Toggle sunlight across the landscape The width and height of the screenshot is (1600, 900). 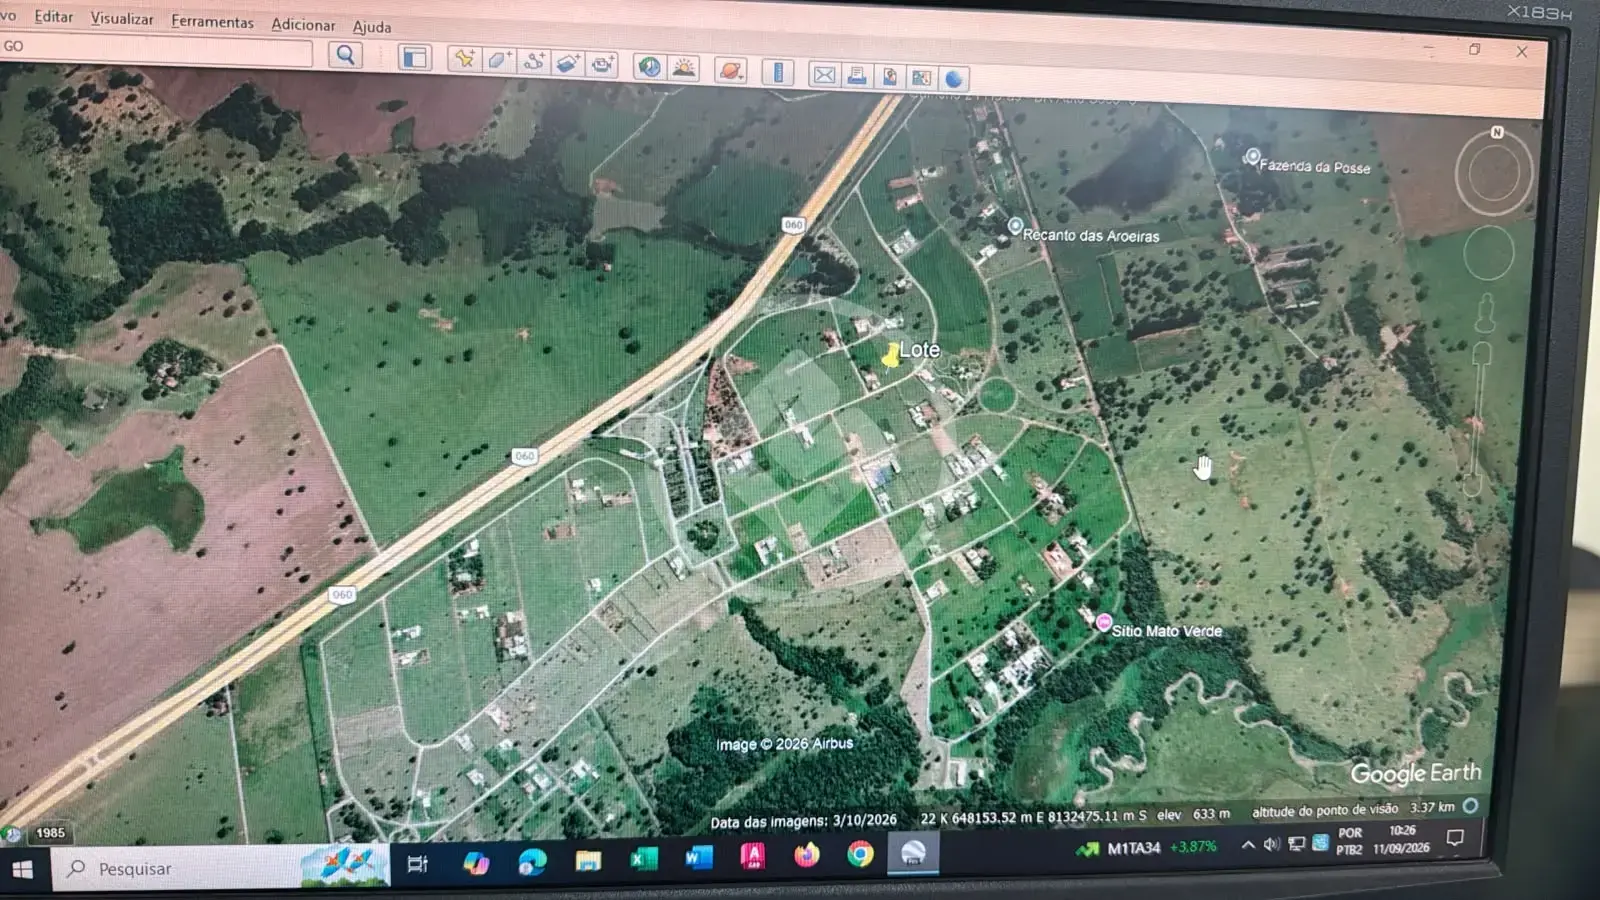pyautogui.click(x=685, y=68)
